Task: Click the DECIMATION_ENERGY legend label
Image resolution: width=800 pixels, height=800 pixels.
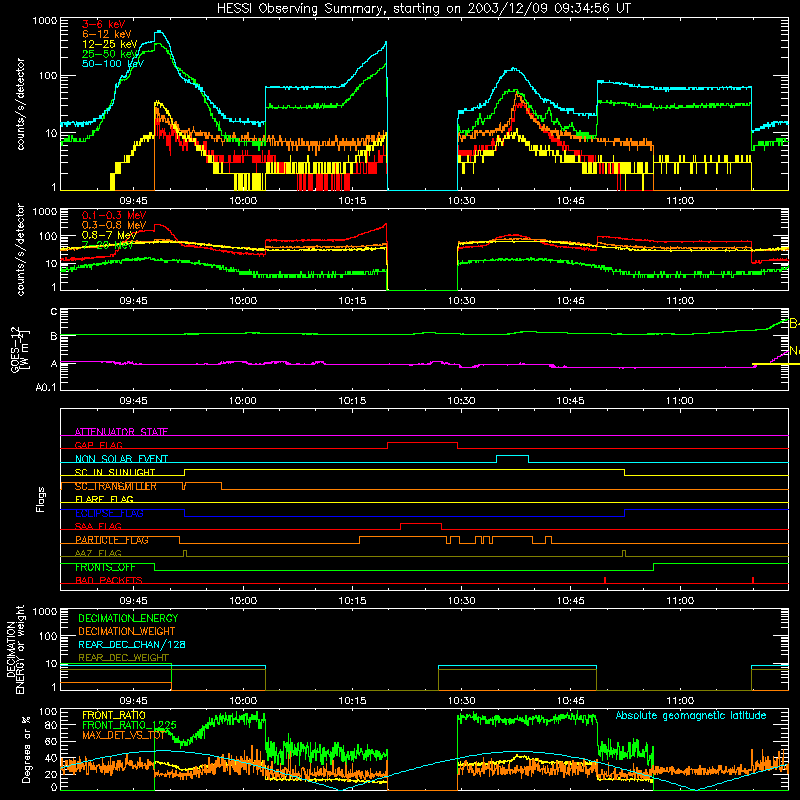Action: (x=128, y=618)
